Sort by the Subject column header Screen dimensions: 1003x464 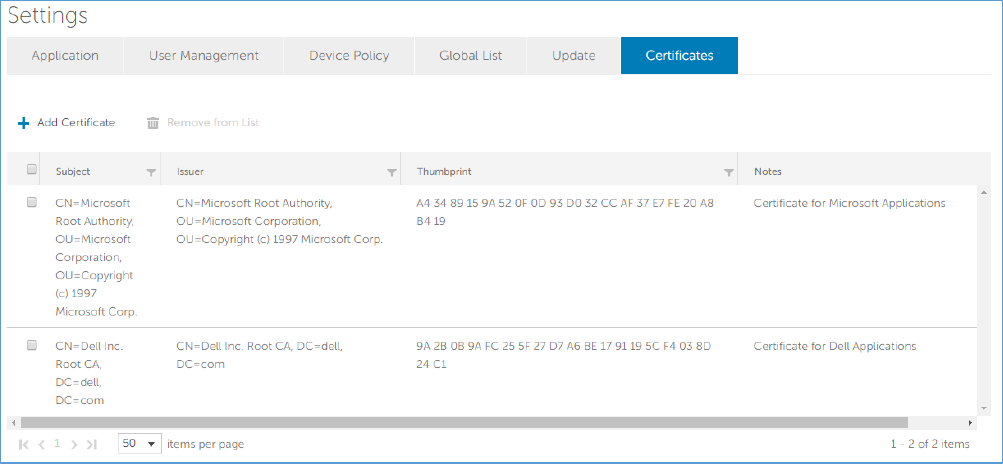(73, 172)
